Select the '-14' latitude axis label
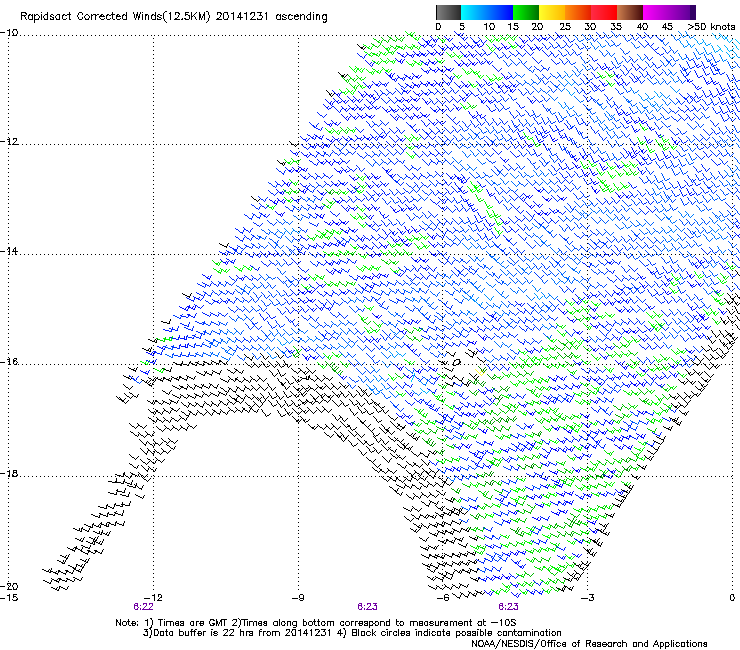 click(9, 251)
